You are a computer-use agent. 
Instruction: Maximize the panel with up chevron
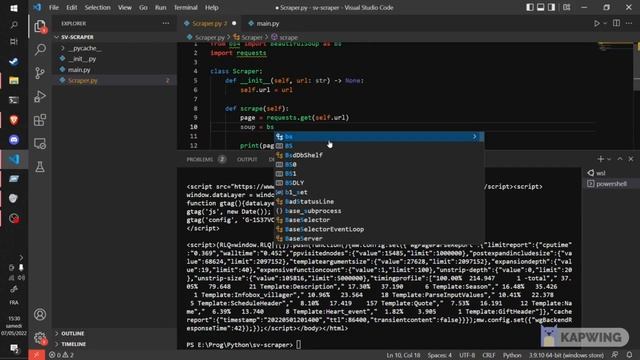tap(620, 159)
